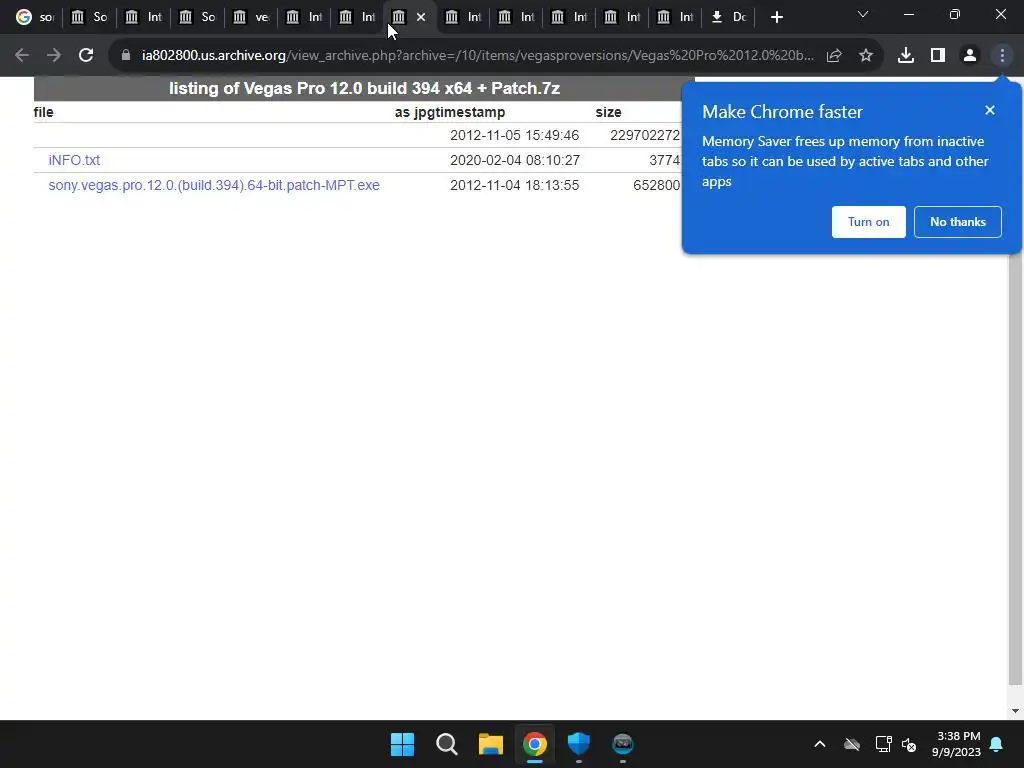
Task: Open the screen recorder taskbar app
Action: point(622,744)
